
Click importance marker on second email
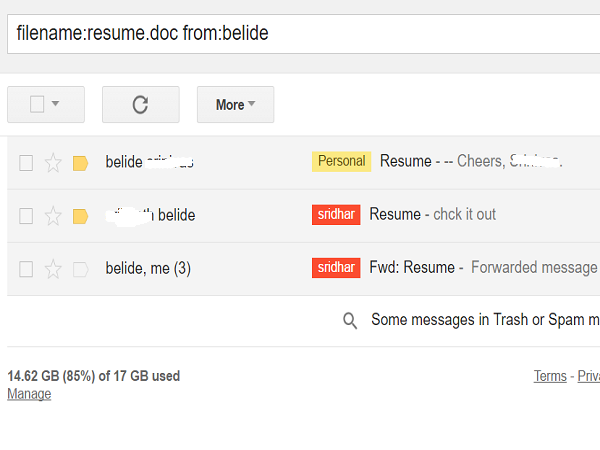(81, 216)
